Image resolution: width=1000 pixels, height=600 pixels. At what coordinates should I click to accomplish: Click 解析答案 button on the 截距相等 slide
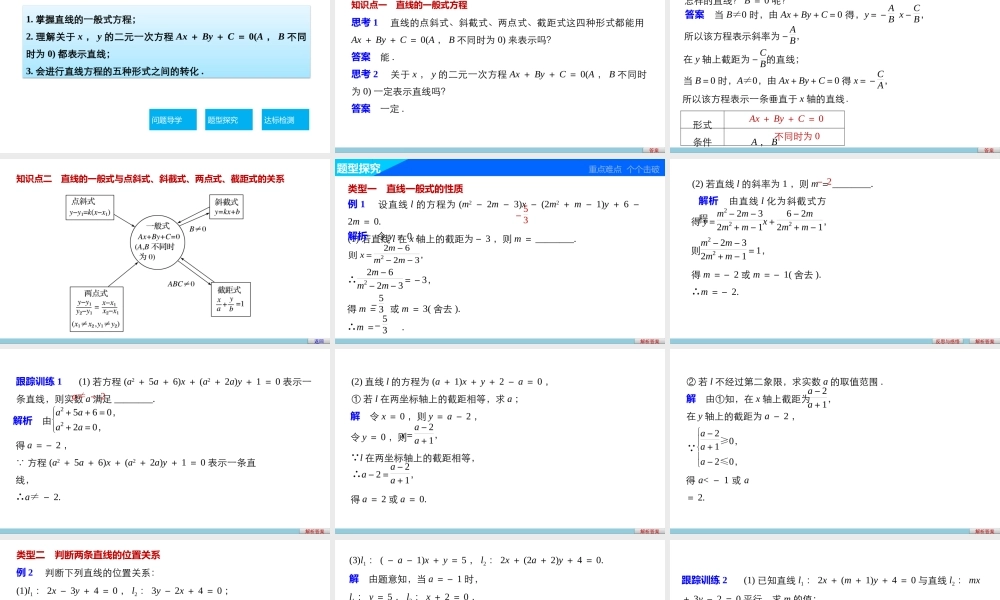click(x=649, y=531)
